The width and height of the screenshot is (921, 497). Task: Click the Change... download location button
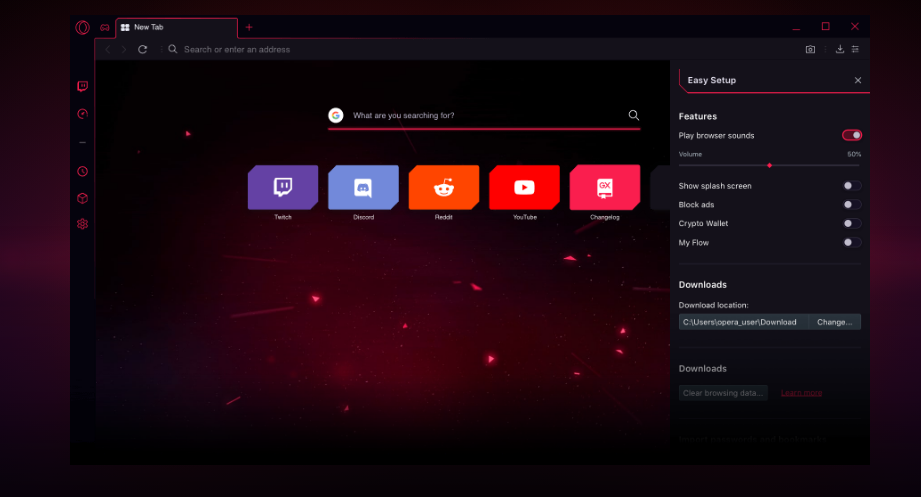(x=835, y=322)
